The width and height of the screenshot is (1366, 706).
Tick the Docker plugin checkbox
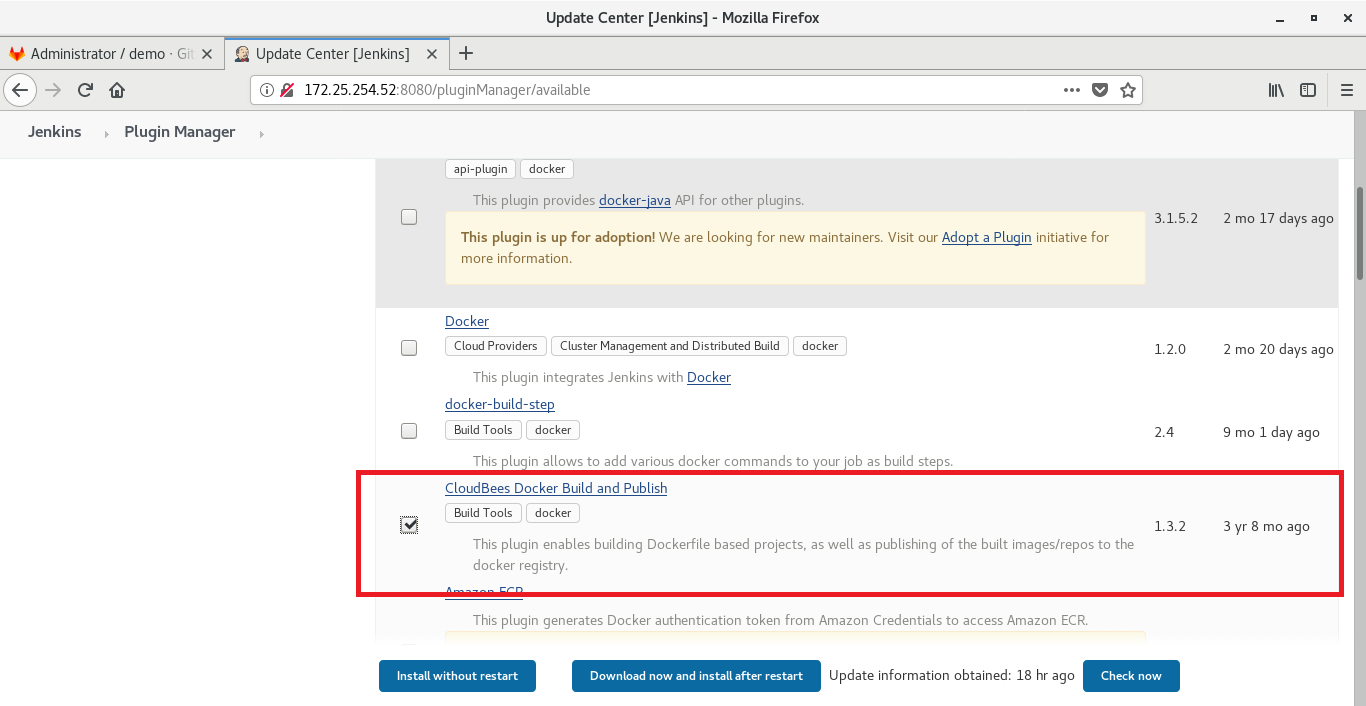click(409, 348)
